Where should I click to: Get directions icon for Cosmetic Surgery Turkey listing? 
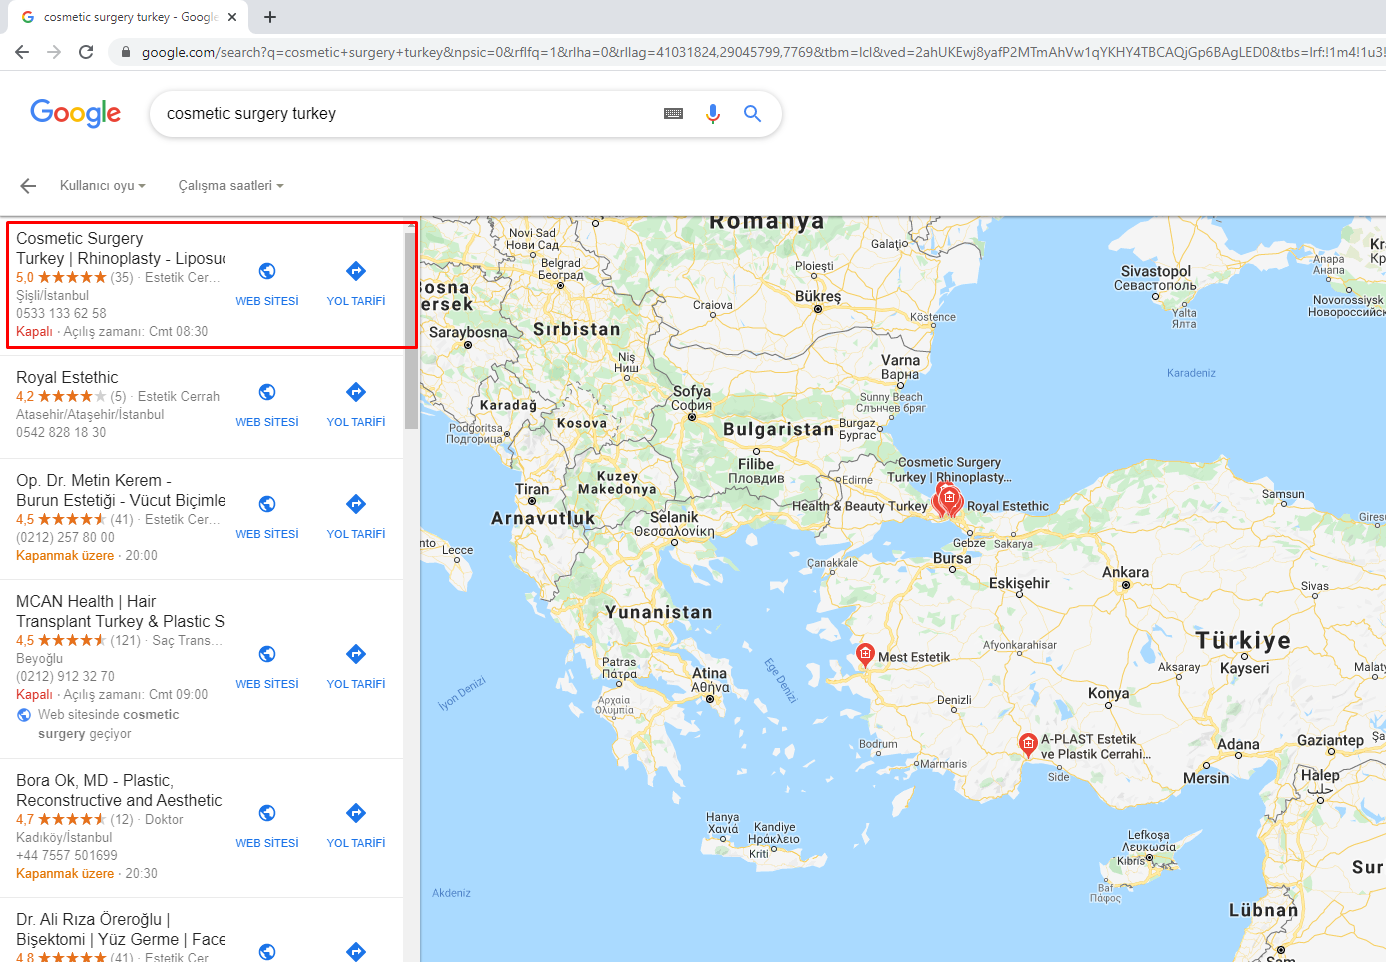pos(356,271)
